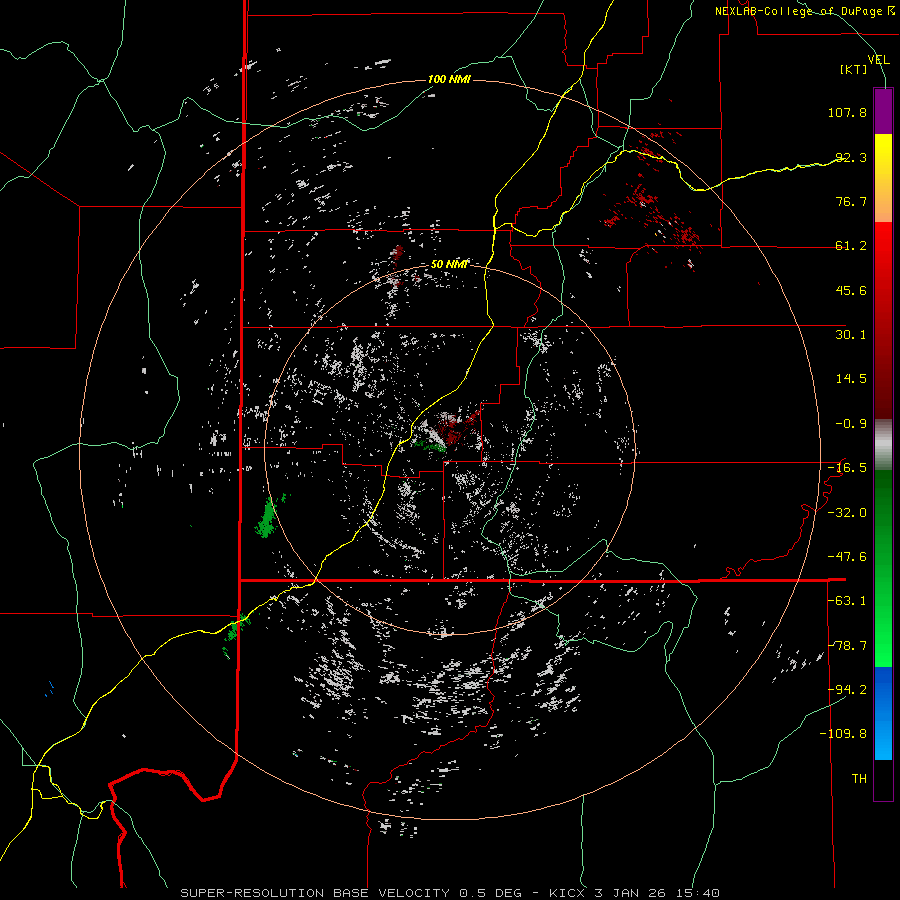This screenshot has width=900, height=900.
Task: Click the Super-Resolution Base Velocity caption text
Action: coord(449,893)
